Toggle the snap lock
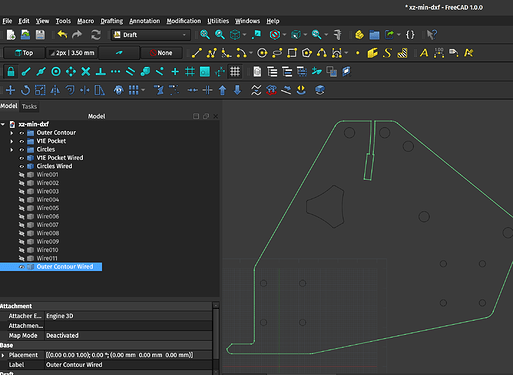Screen dimensions: 513x375 [11, 71]
